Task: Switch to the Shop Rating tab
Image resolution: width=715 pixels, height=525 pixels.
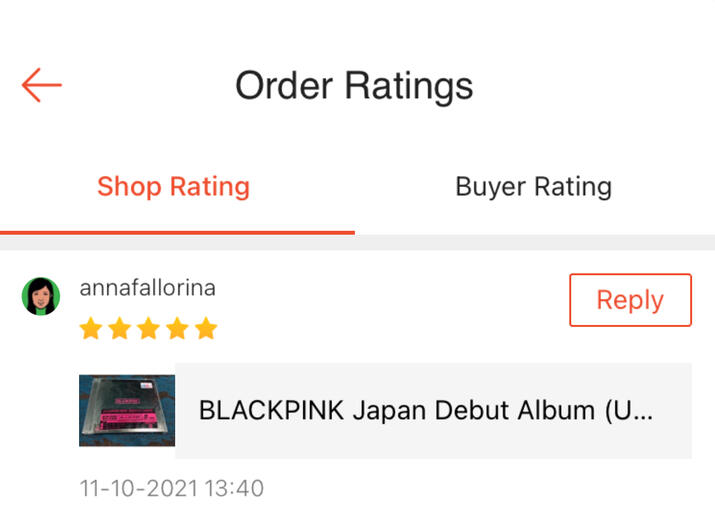Action: tap(173, 186)
